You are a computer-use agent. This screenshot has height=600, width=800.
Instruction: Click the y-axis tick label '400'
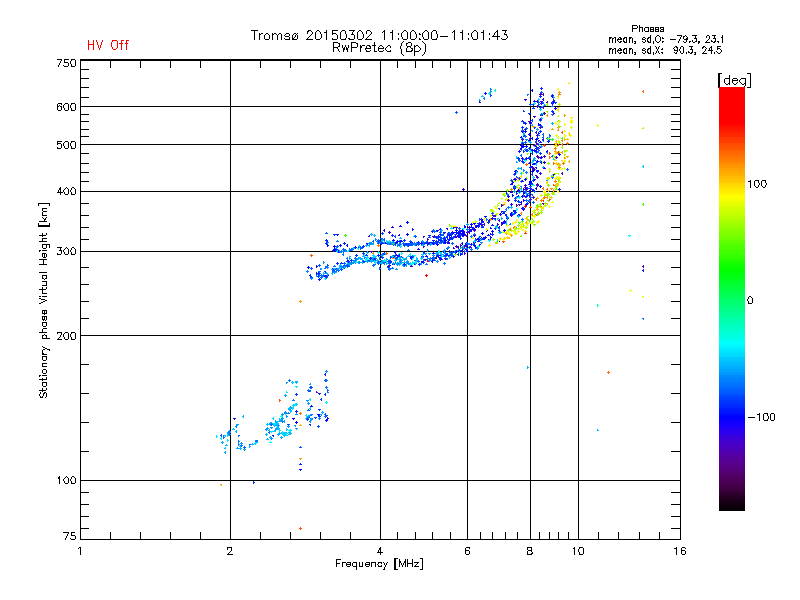pyautogui.click(x=66, y=191)
